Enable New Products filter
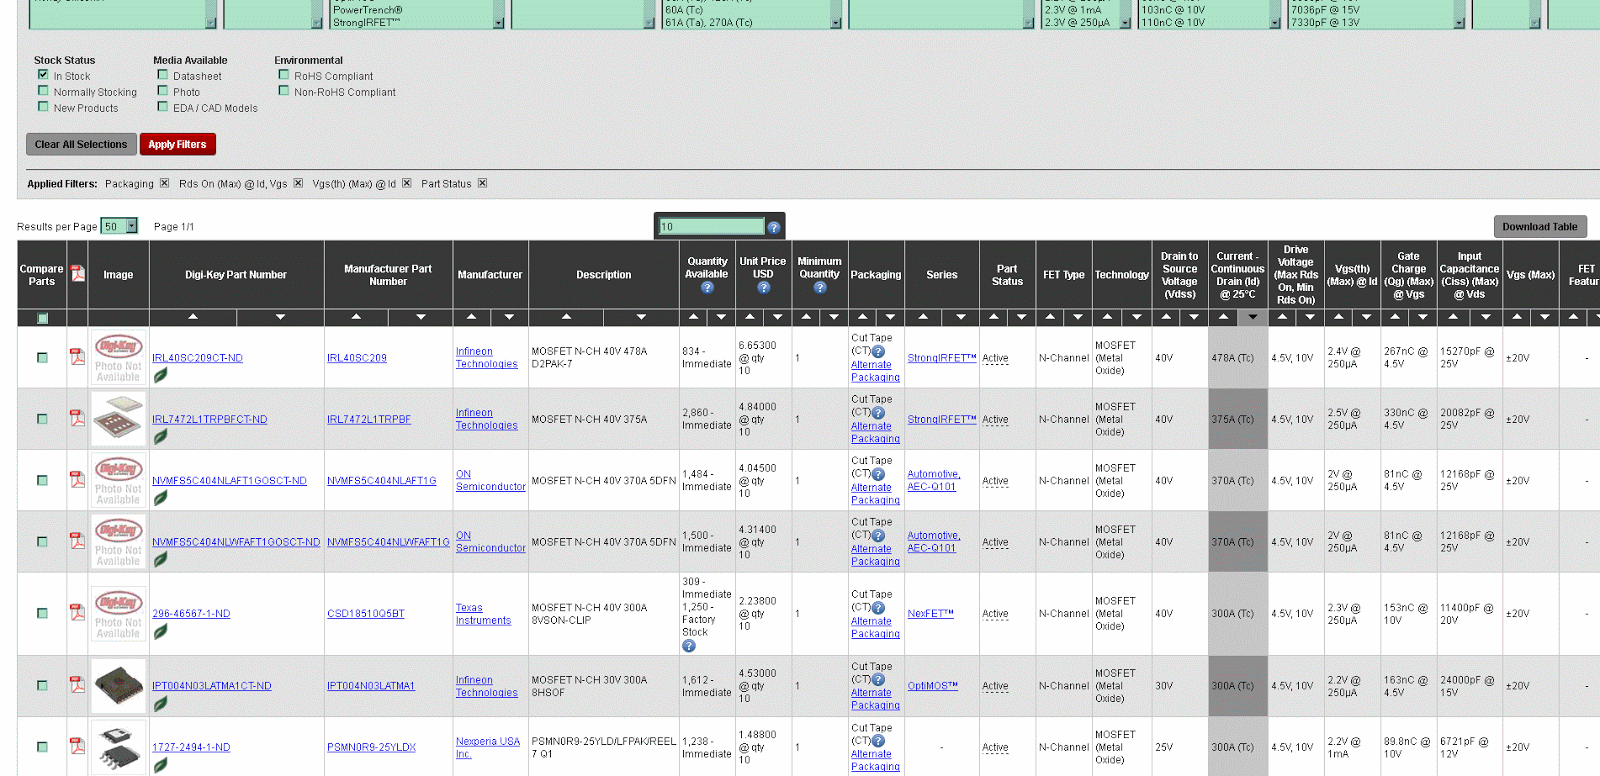The image size is (1600, 776). (43, 107)
